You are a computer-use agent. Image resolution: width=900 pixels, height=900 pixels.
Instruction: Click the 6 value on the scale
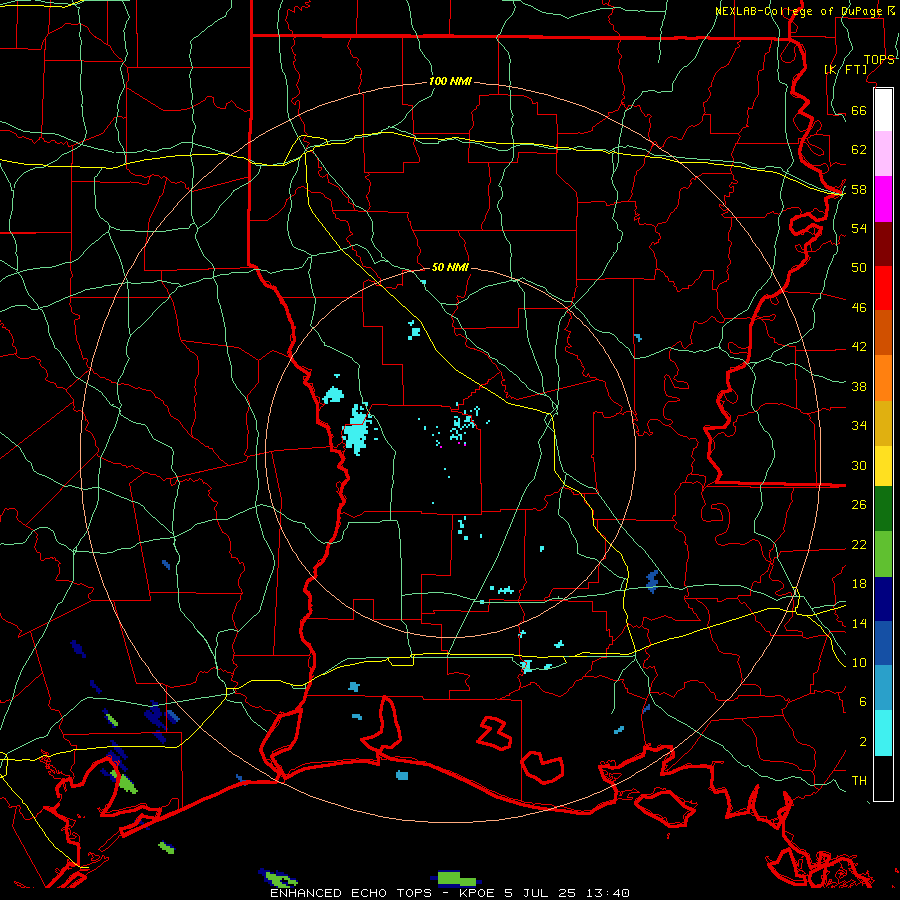[862, 701]
